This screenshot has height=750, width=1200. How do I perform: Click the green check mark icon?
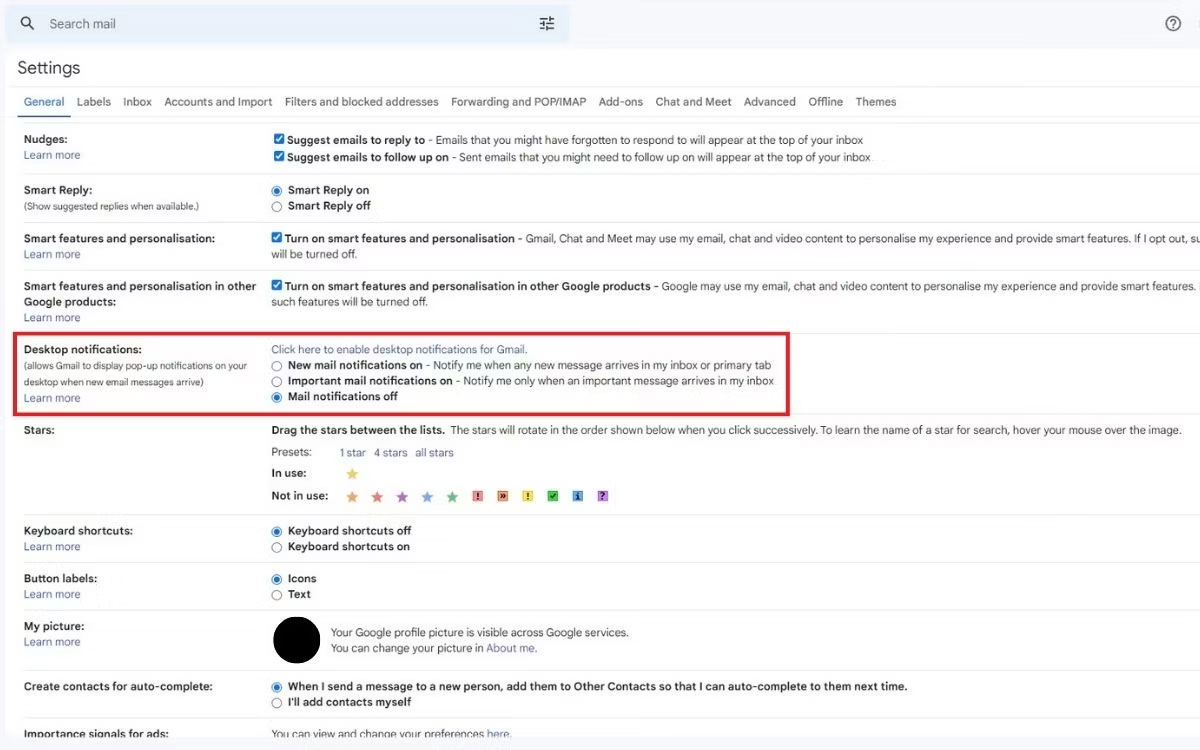(553, 497)
